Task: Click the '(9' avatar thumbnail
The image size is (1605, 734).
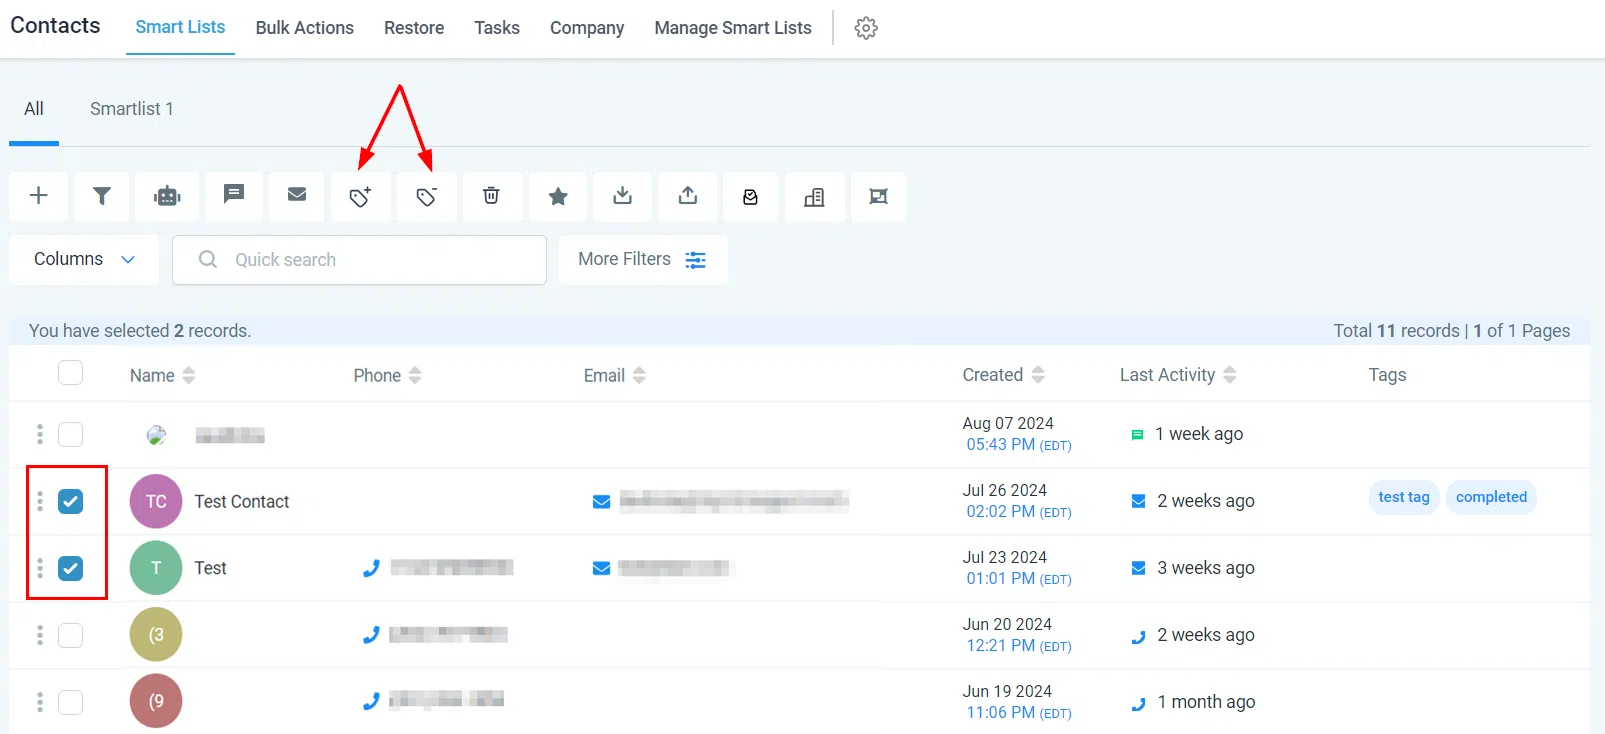Action: pyautogui.click(x=156, y=702)
